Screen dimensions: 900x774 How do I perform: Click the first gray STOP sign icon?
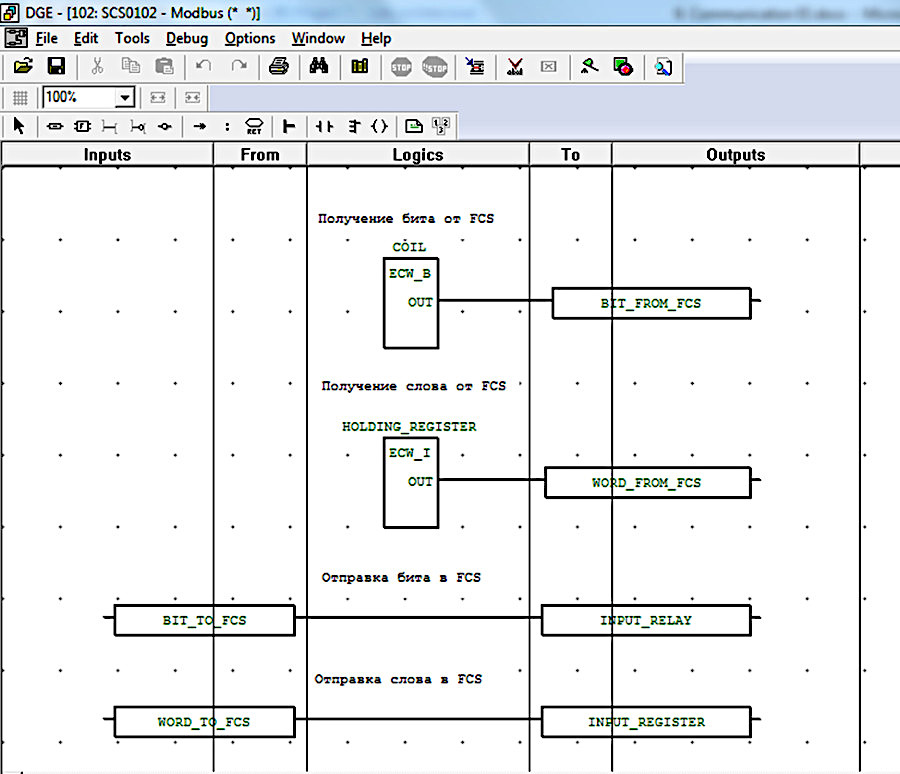pyautogui.click(x=401, y=67)
